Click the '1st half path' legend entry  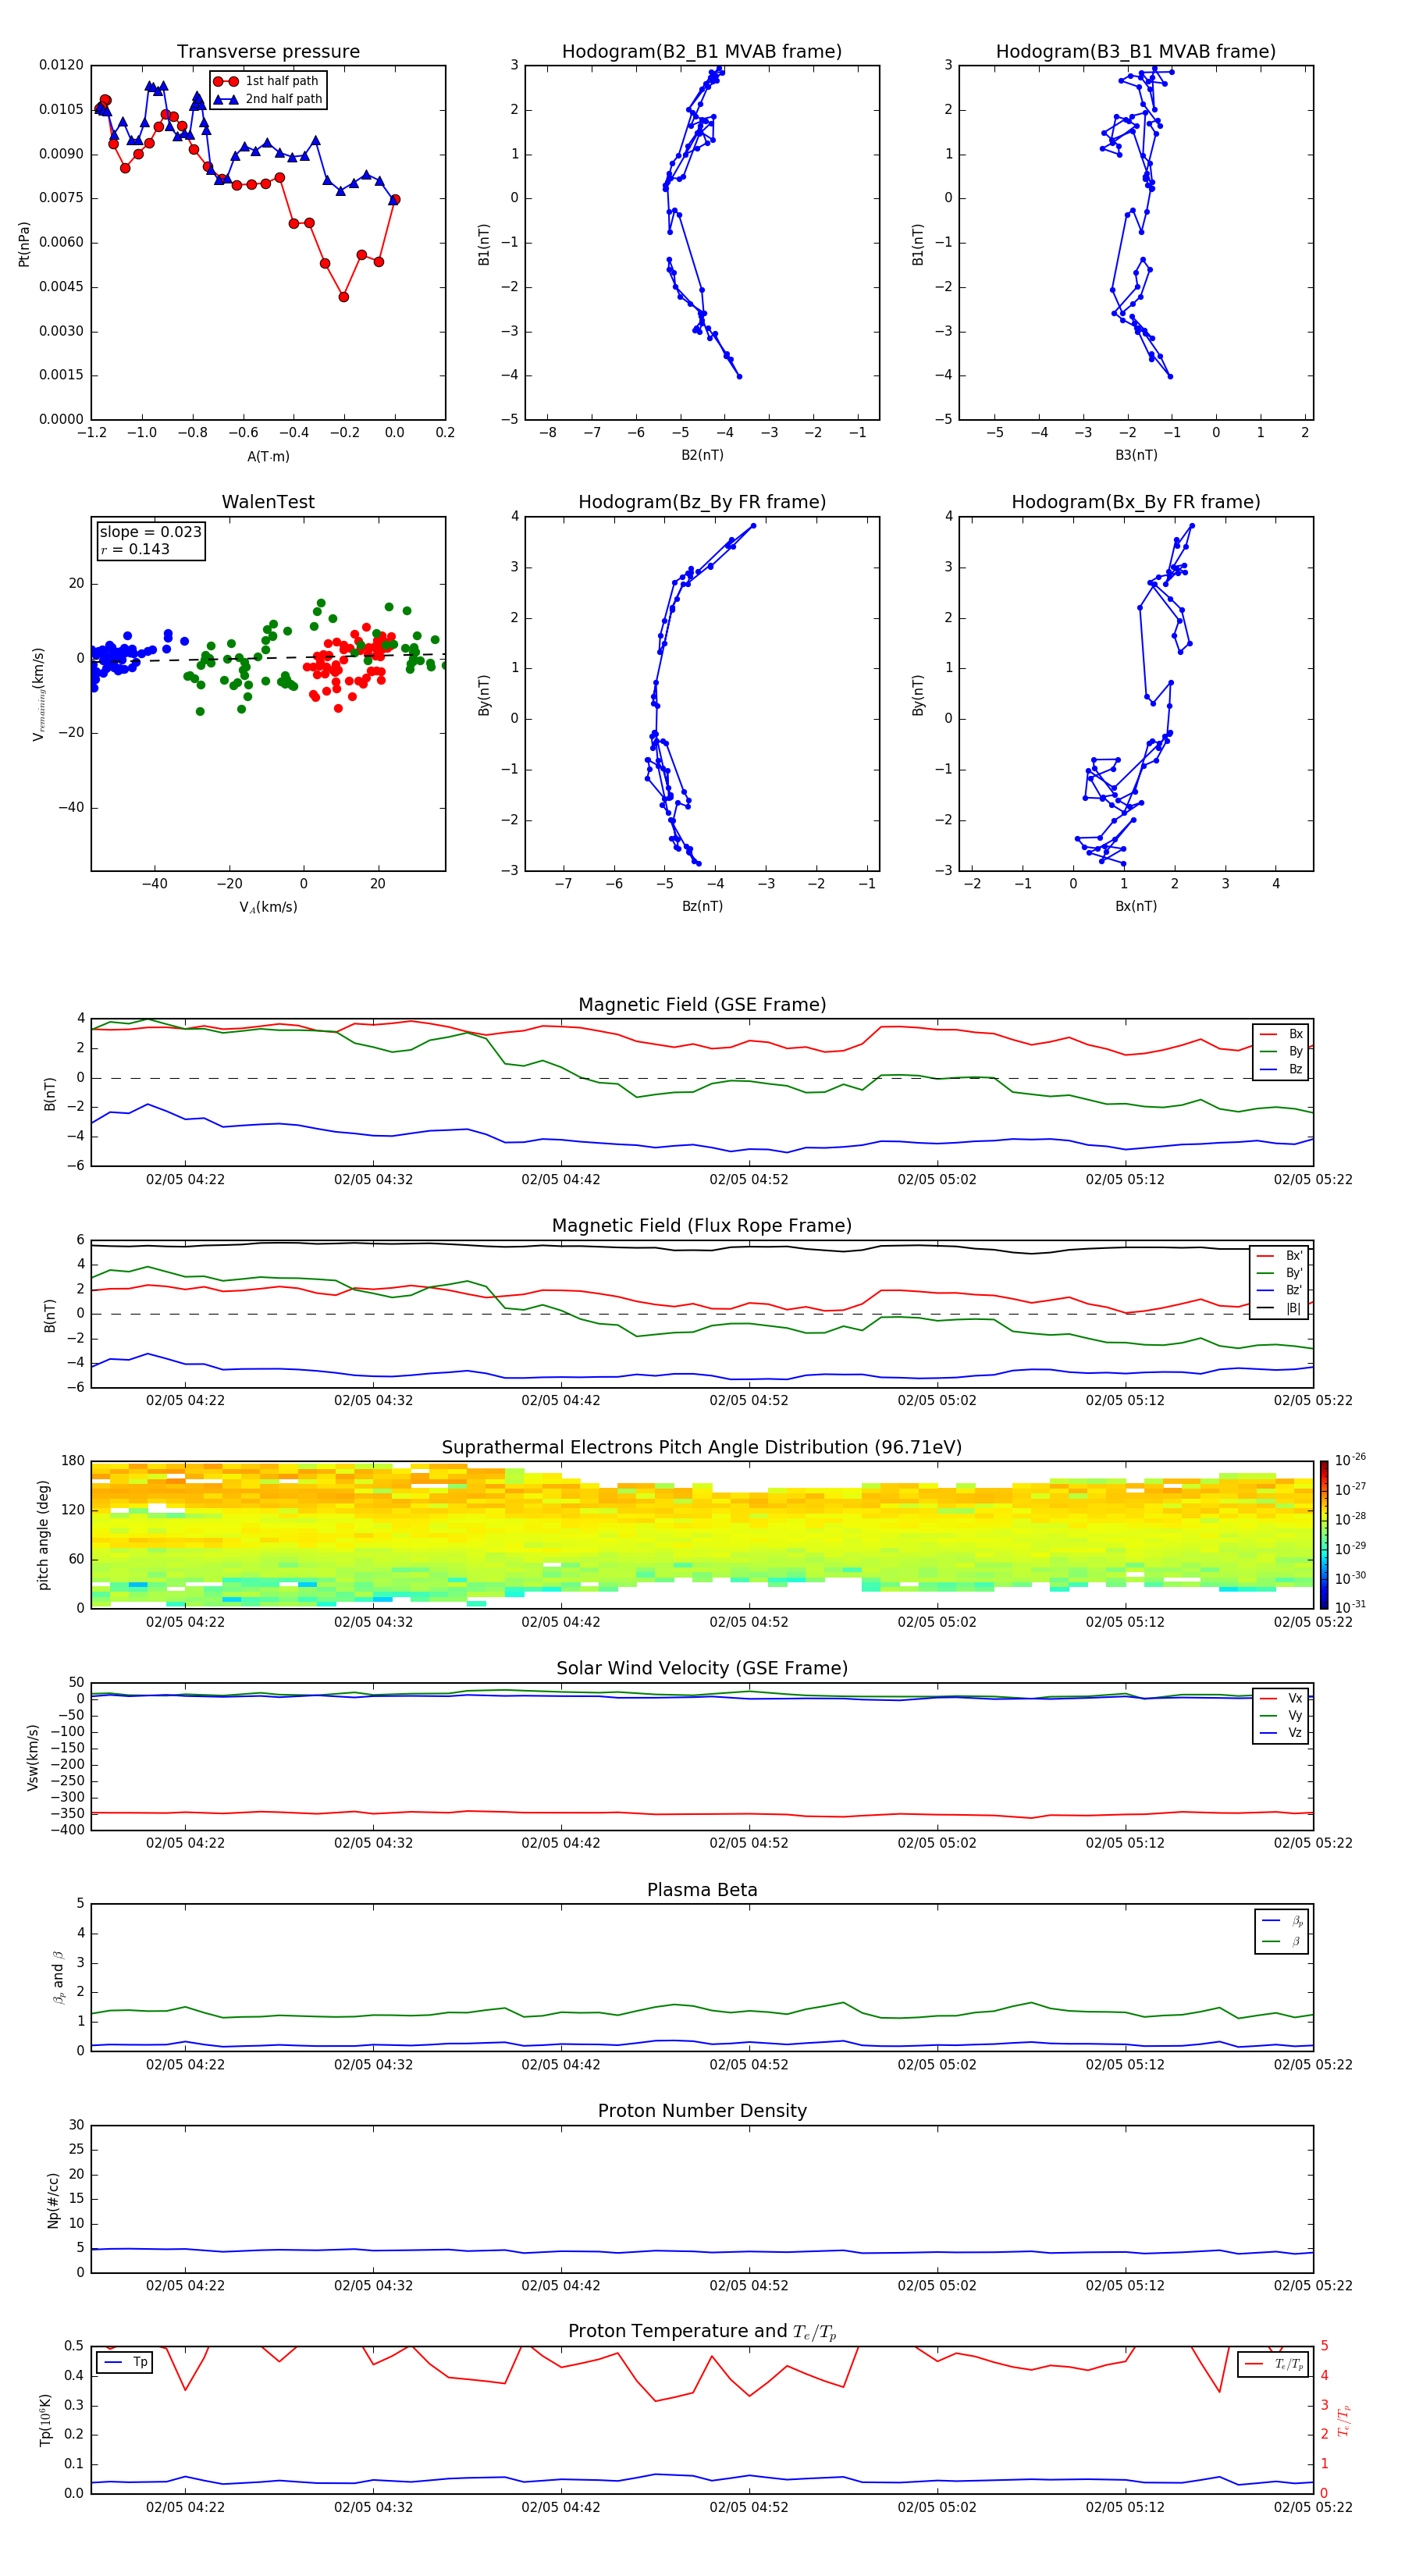click(x=267, y=81)
